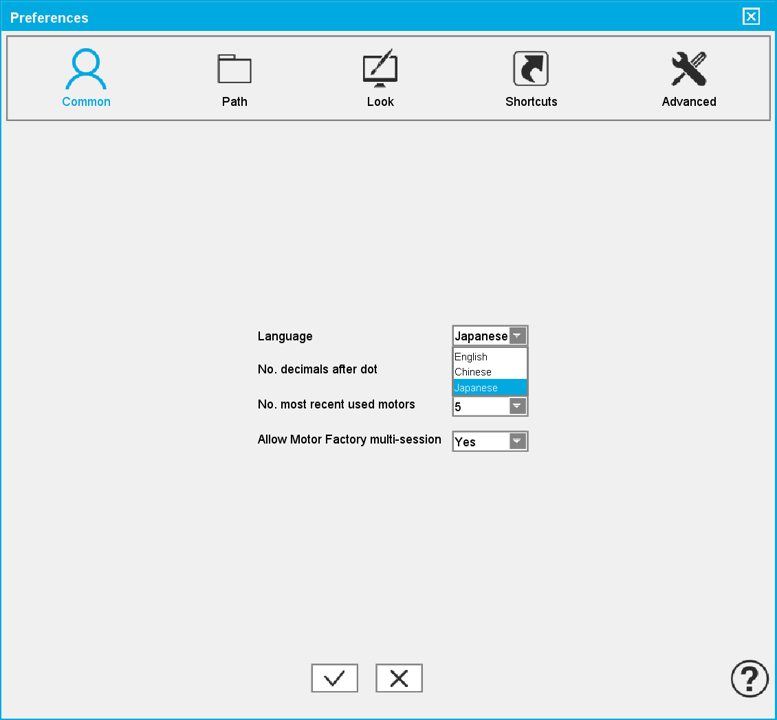Cancel changes with the X button
Screen dimensions: 777x720
click(x=399, y=678)
